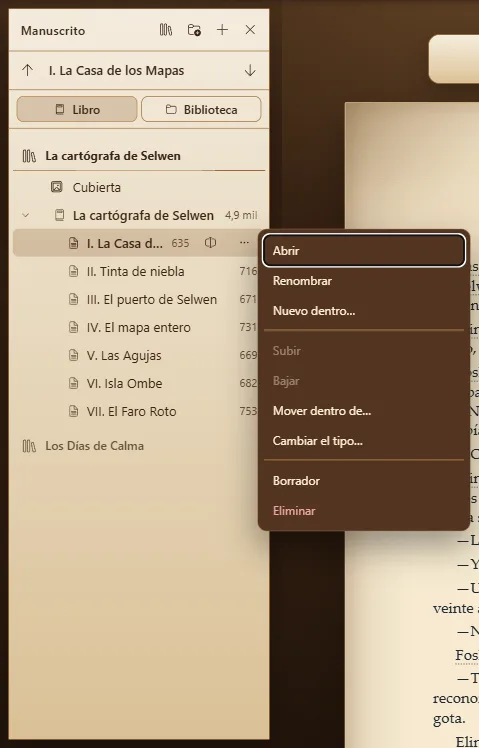479x748 pixels.
Task: Switch to the Libro tab
Action: [77, 109]
